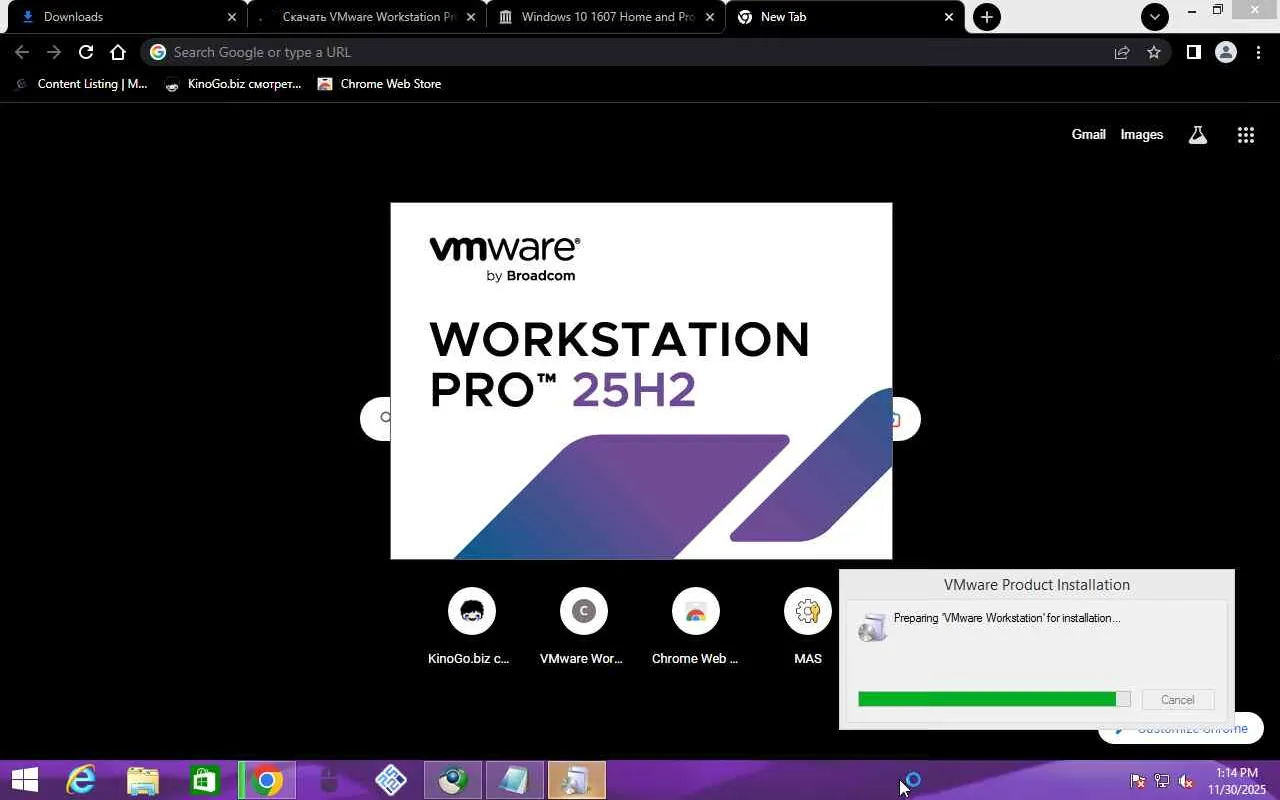Open Search Labs flask icon

pyautogui.click(x=1198, y=135)
